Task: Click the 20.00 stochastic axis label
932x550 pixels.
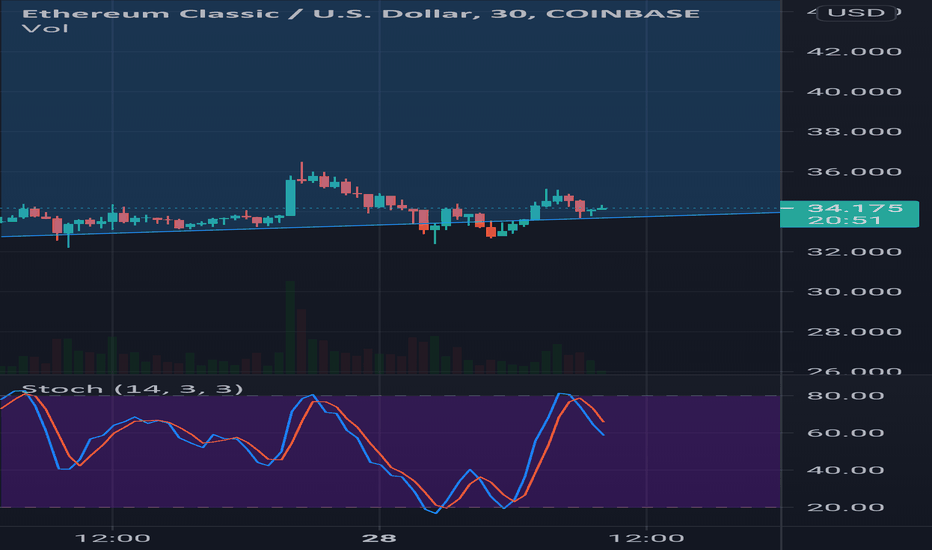Action: click(x=846, y=507)
